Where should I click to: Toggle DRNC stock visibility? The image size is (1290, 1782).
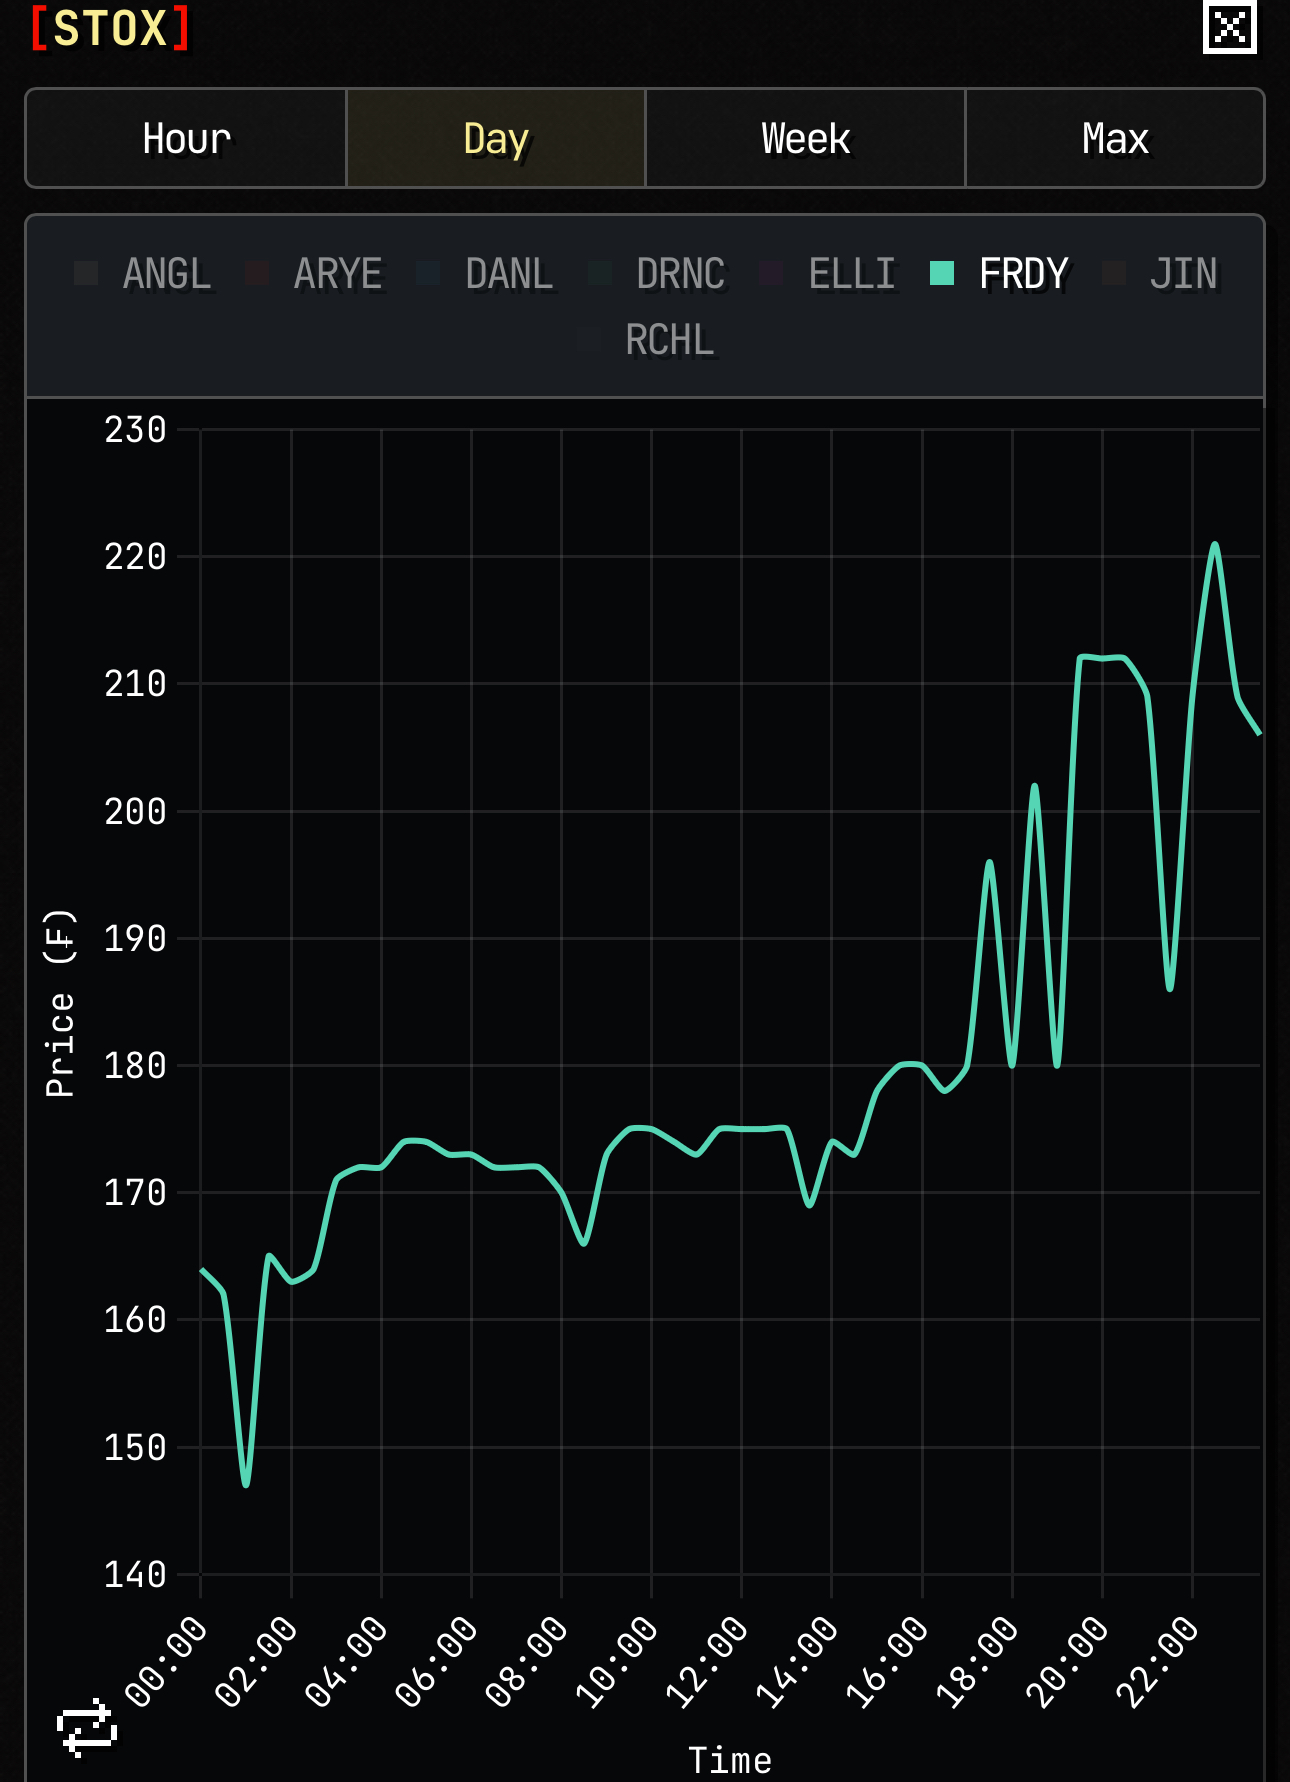657,273
